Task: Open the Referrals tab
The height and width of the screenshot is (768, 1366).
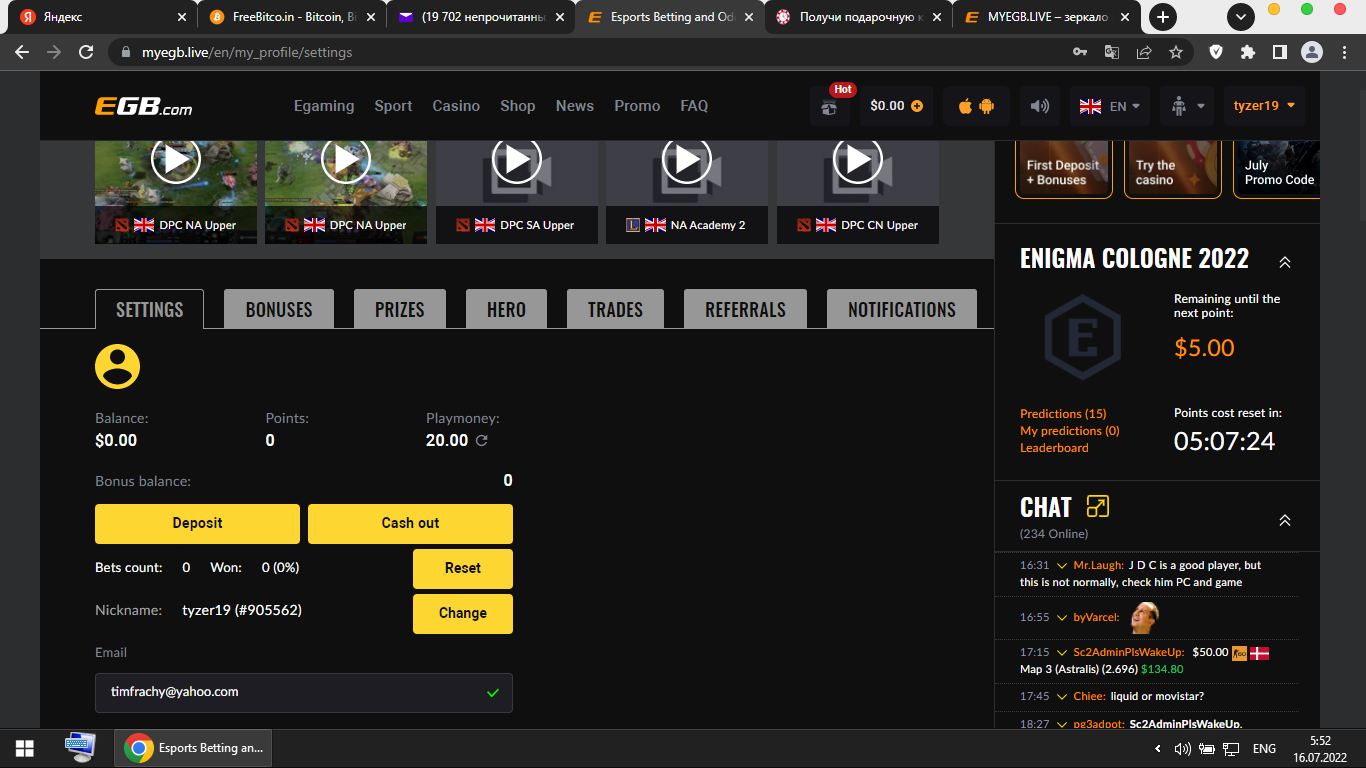Action: click(745, 309)
